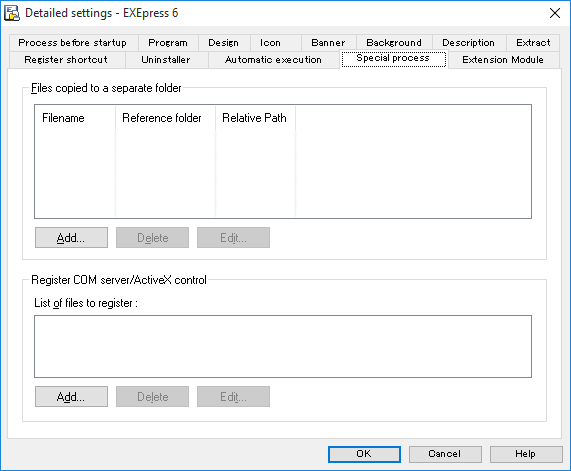Select the Register shortcut tab

[66, 60]
